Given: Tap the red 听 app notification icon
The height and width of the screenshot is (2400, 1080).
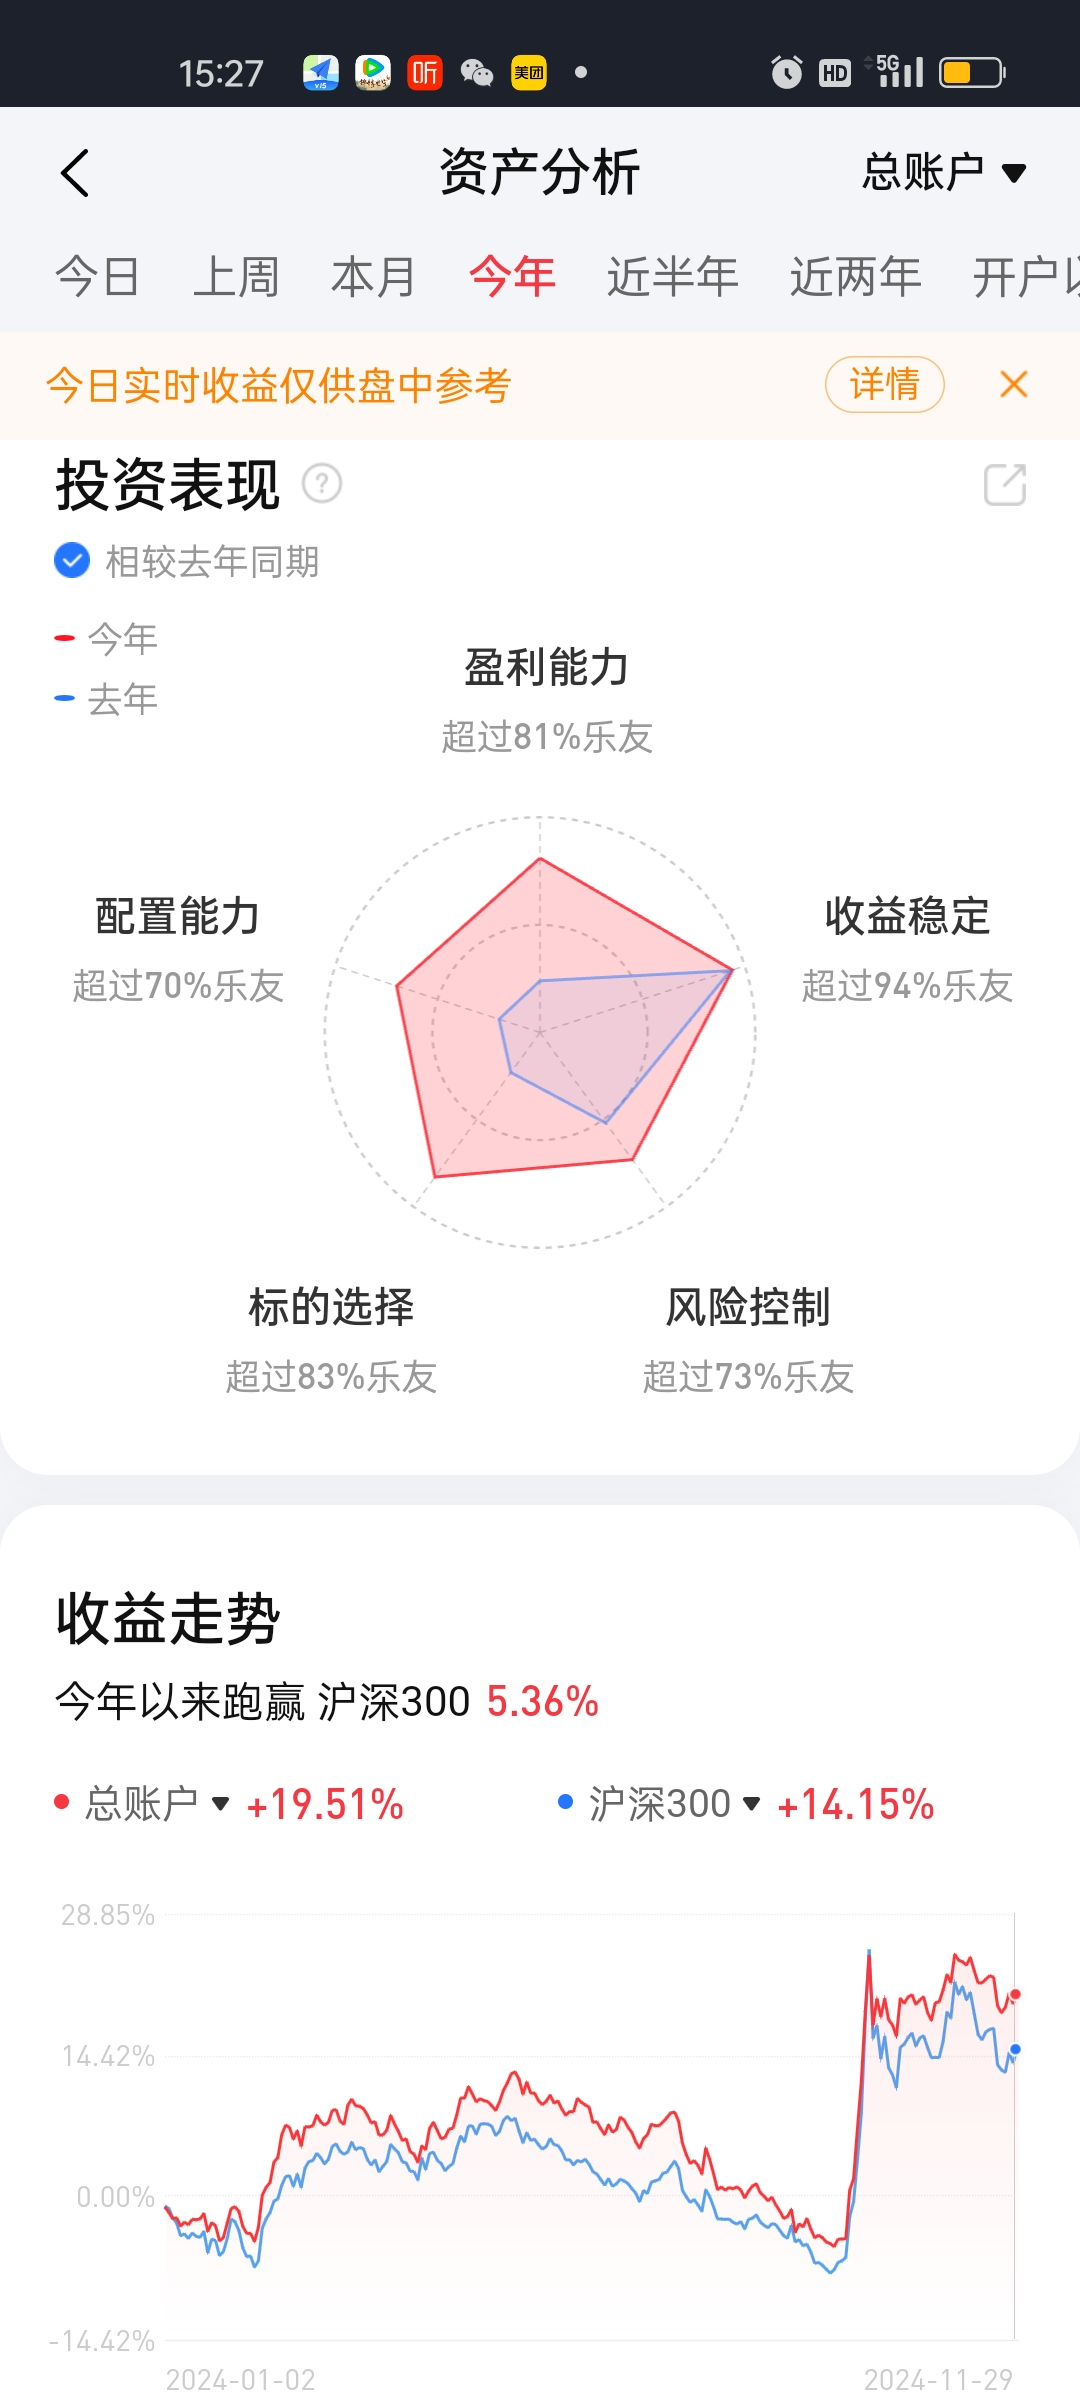Looking at the screenshot, I should [x=425, y=73].
